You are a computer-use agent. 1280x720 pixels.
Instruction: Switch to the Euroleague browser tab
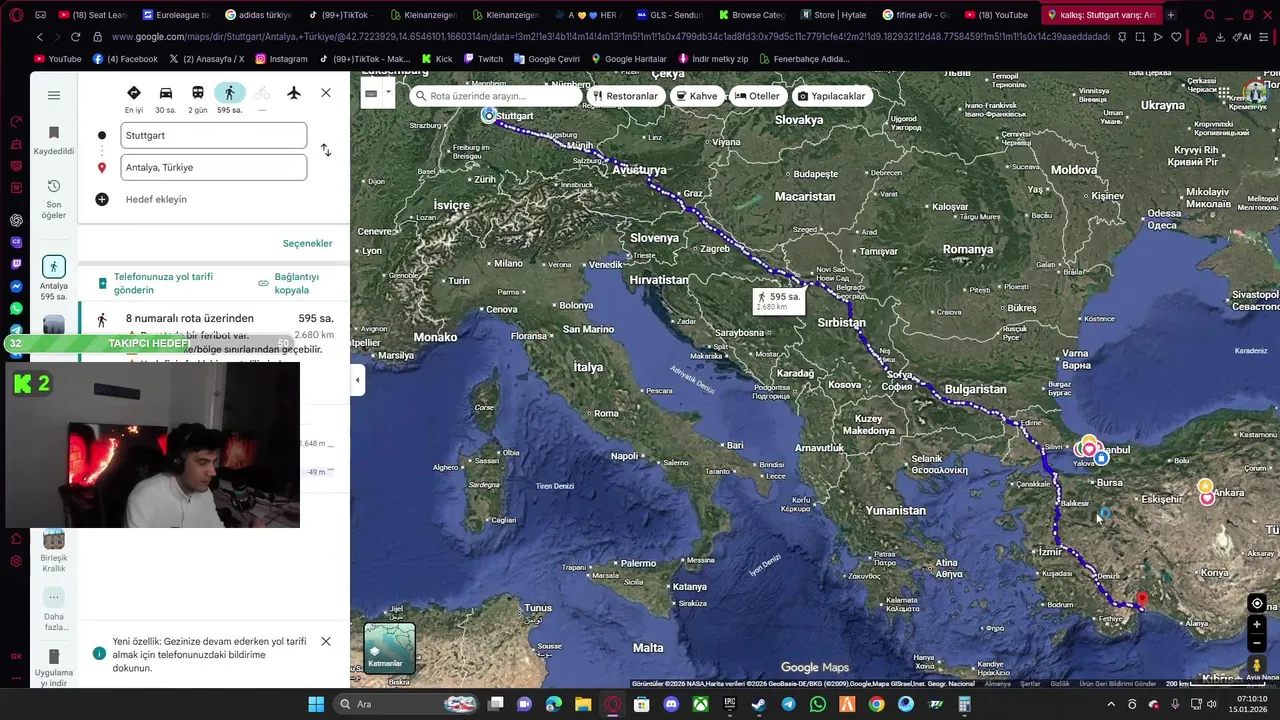coord(176,15)
